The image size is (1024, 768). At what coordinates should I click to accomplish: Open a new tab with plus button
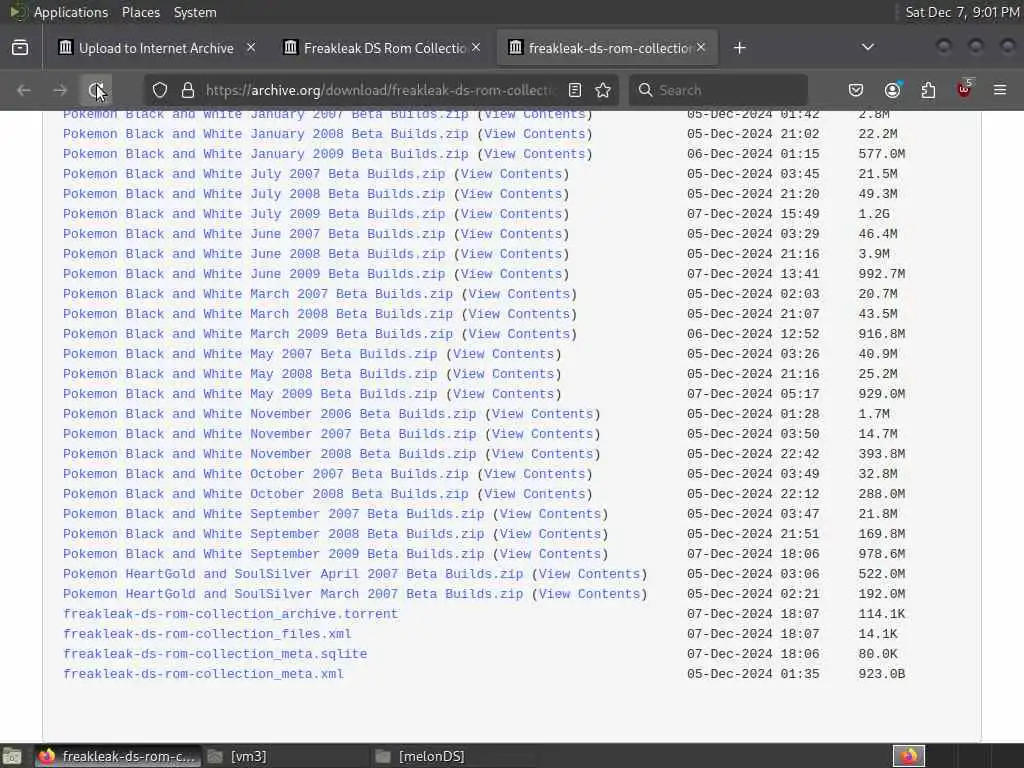click(x=739, y=48)
